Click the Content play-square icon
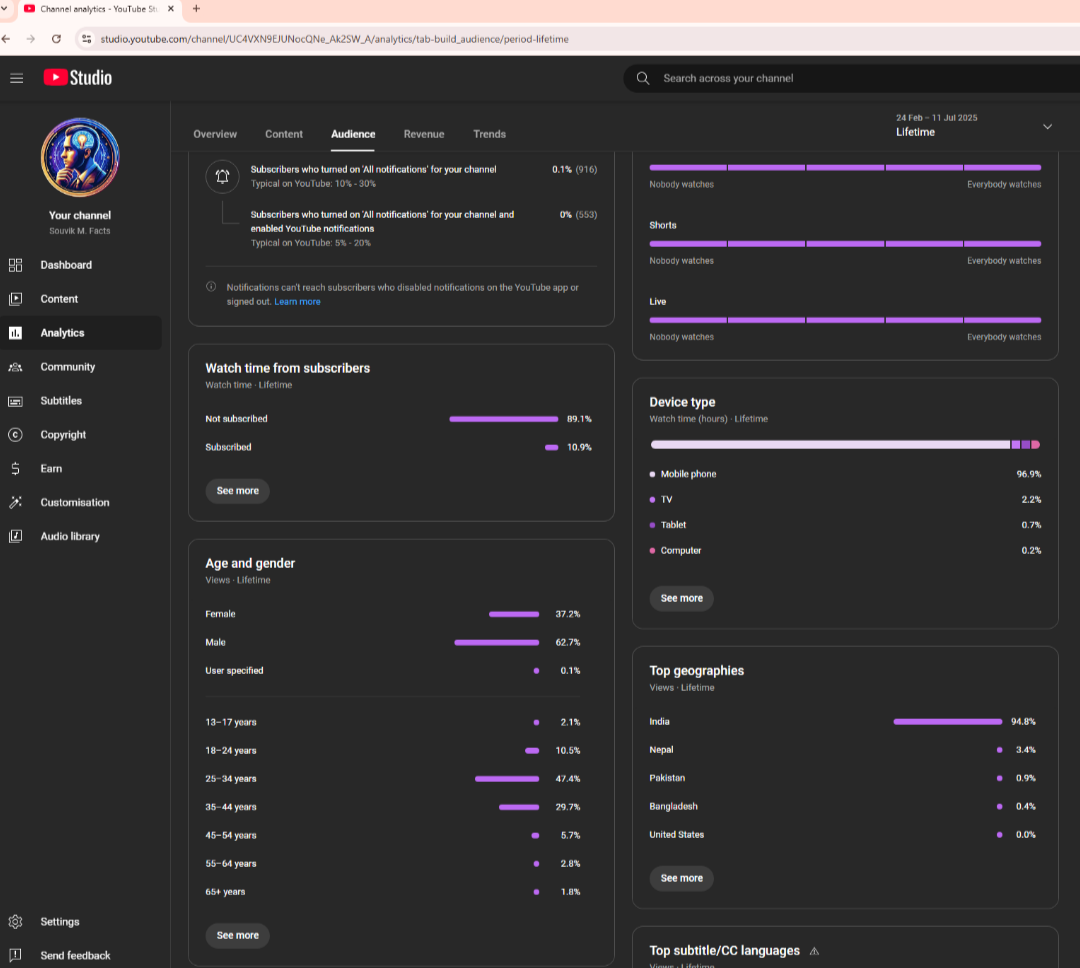 15,299
